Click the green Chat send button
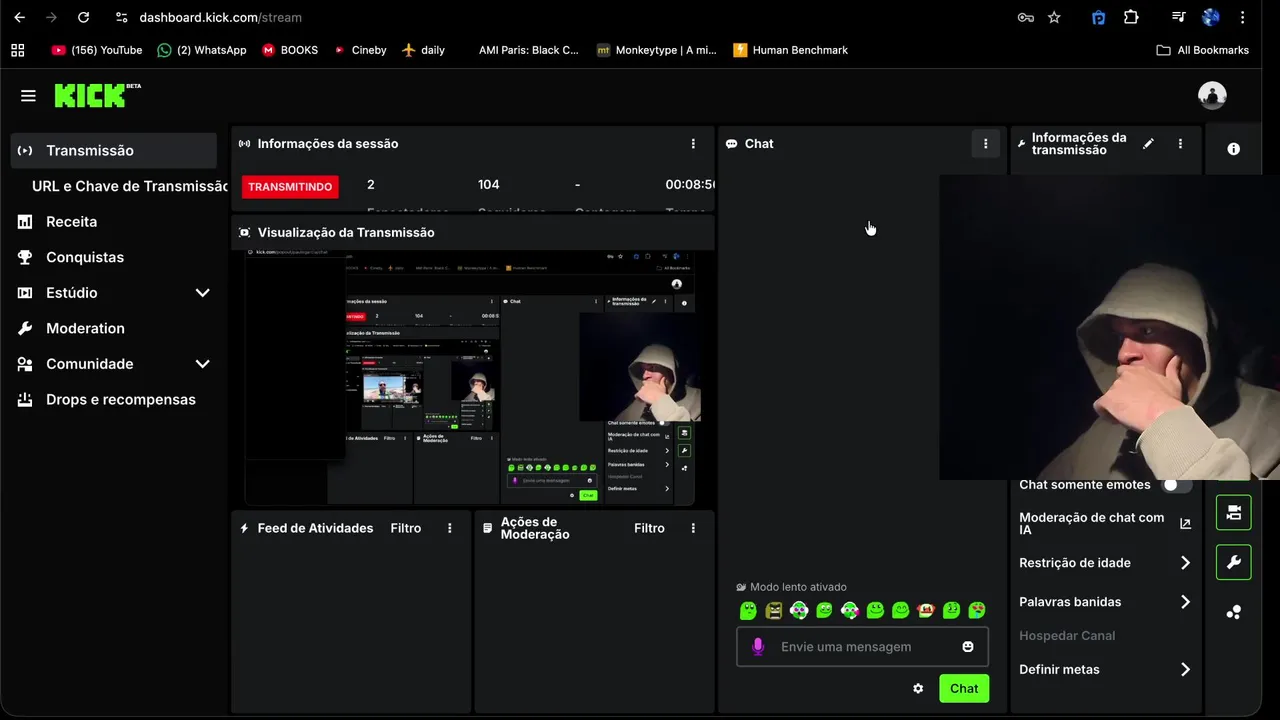This screenshot has width=1280, height=720. tap(964, 688)
